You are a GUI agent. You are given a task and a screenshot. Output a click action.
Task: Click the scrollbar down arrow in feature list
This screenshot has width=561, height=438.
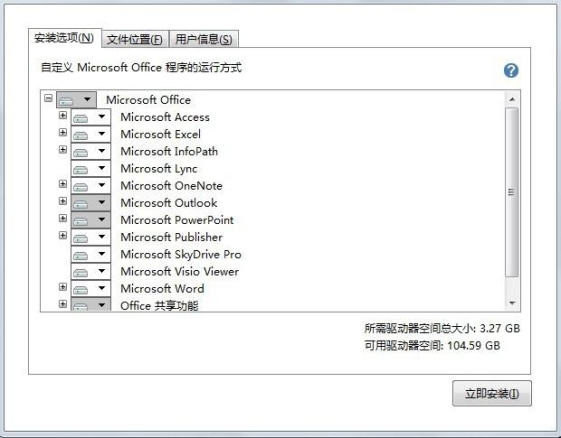[x=512, y=303]
